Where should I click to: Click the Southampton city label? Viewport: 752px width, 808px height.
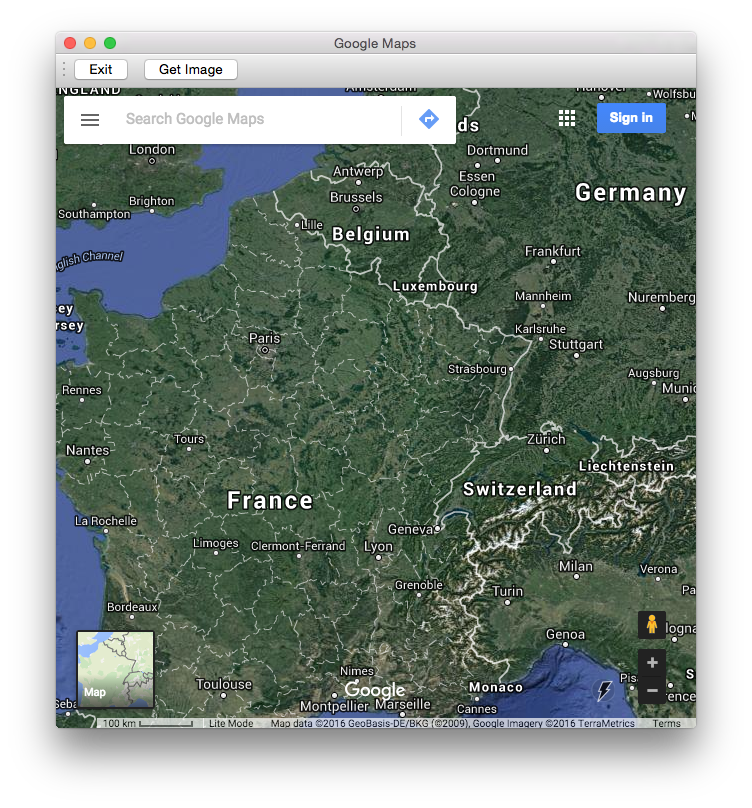[94, 214]
